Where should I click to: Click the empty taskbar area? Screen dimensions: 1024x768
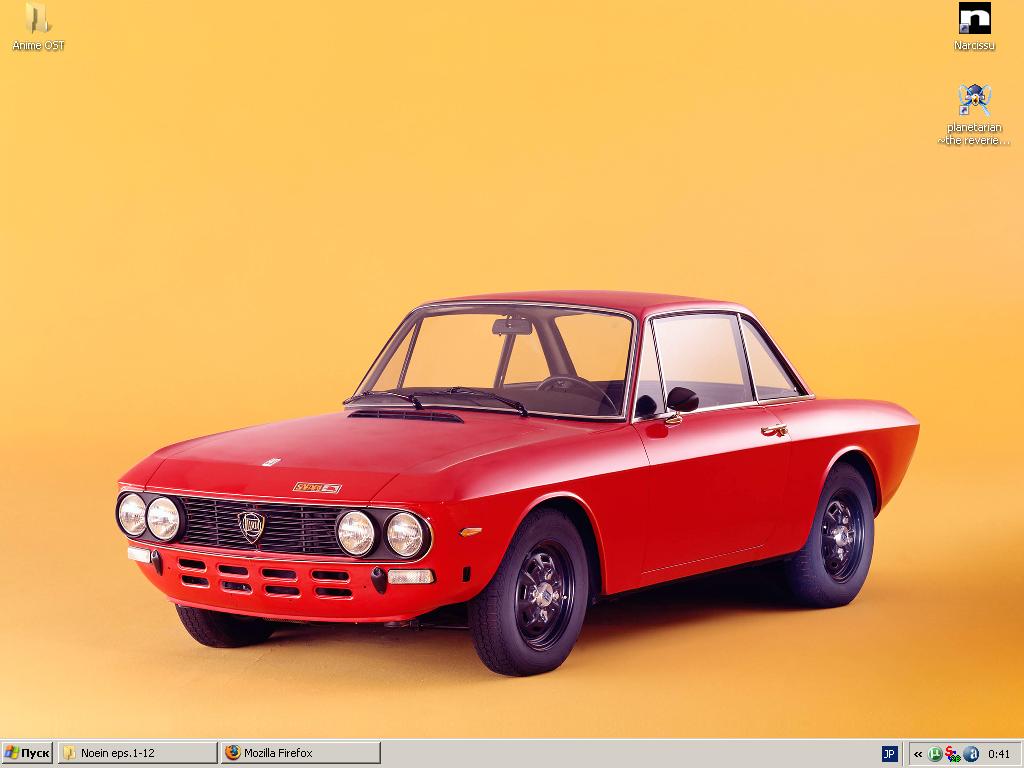coord(620,753)
